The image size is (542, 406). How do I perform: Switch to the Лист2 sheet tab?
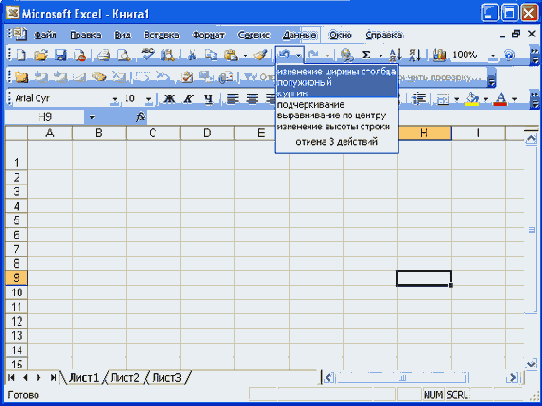(125, 378)
